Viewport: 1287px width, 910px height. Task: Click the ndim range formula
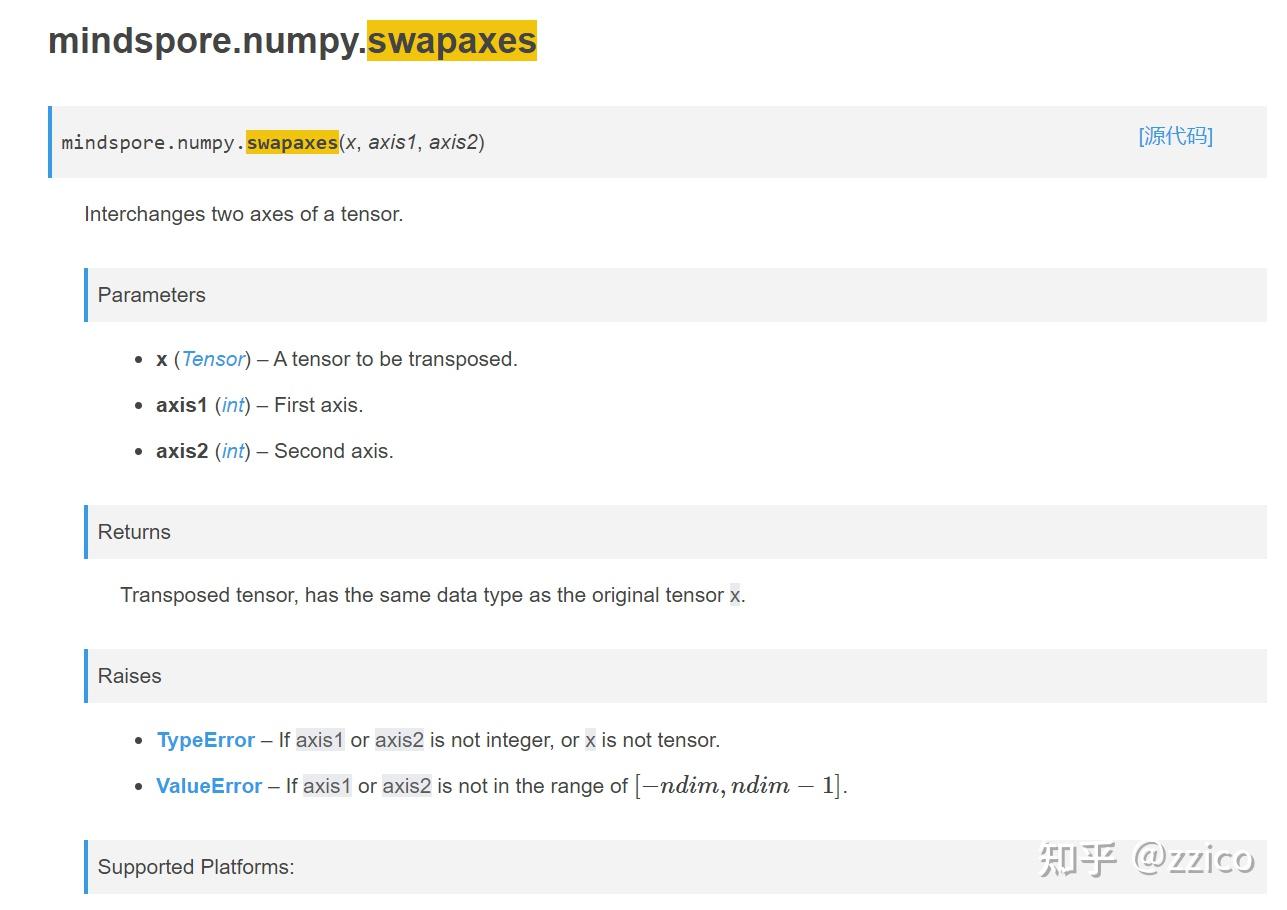point(739,786)
